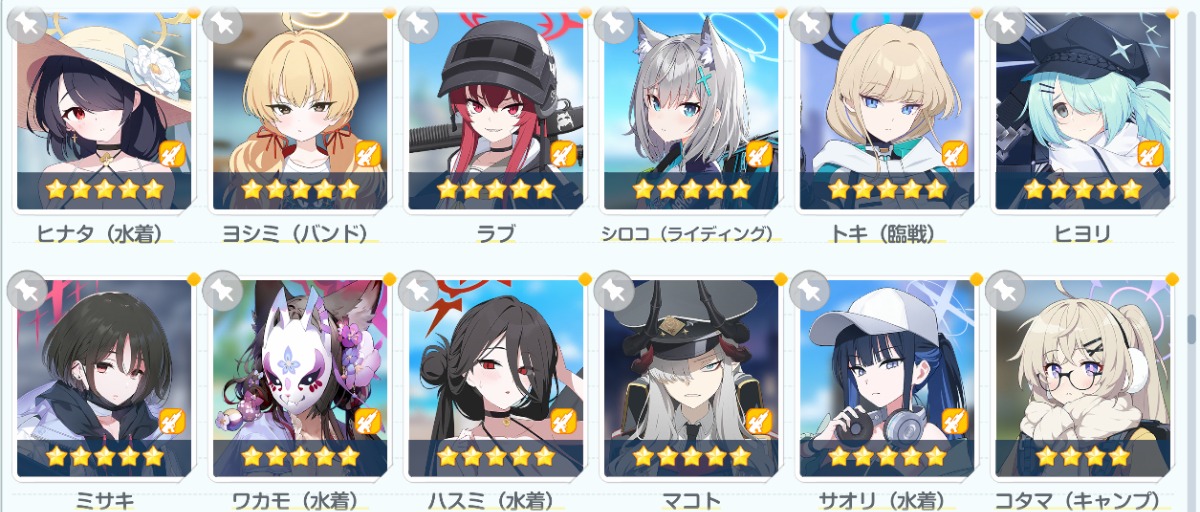The height and width of the screenshot is (512, 1200).
Task: Toggle the pin icon on ヨシミ（バンド）card
Action: pos(222,23)
